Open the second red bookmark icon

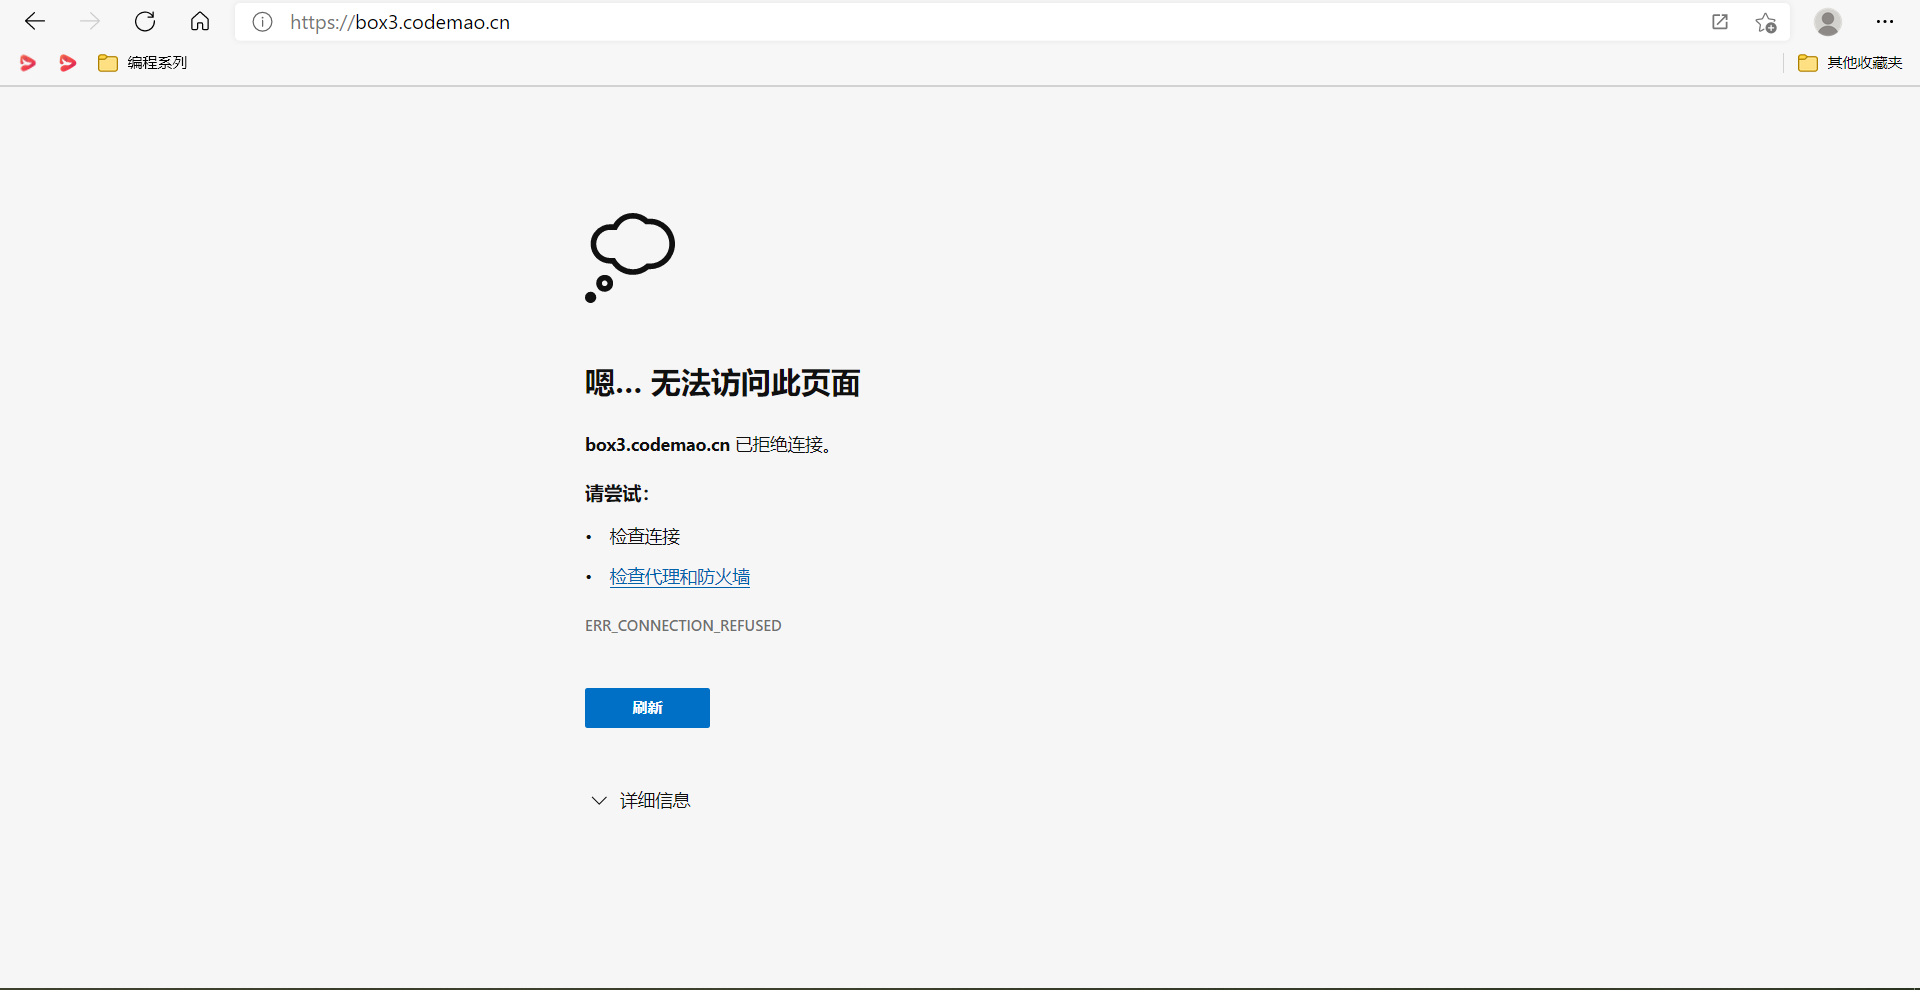68,63
